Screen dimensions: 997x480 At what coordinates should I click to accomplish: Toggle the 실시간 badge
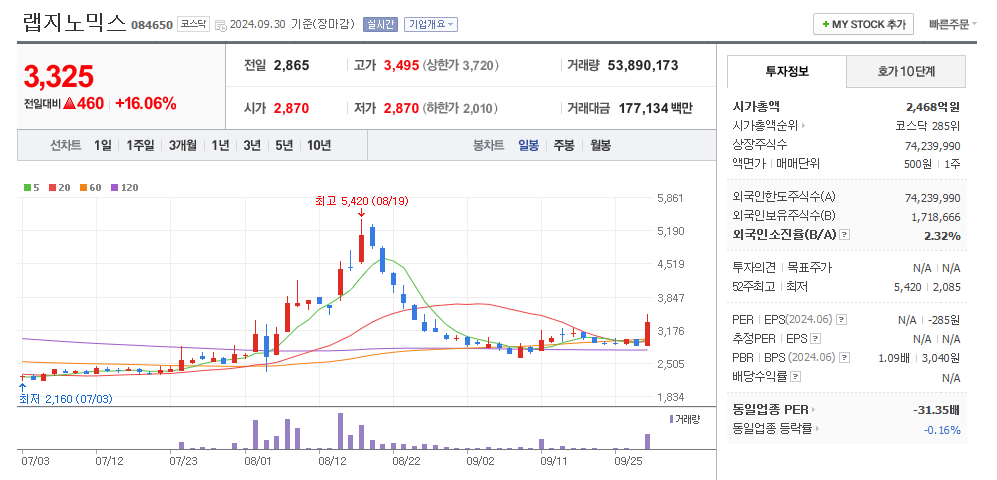point(380,24)
